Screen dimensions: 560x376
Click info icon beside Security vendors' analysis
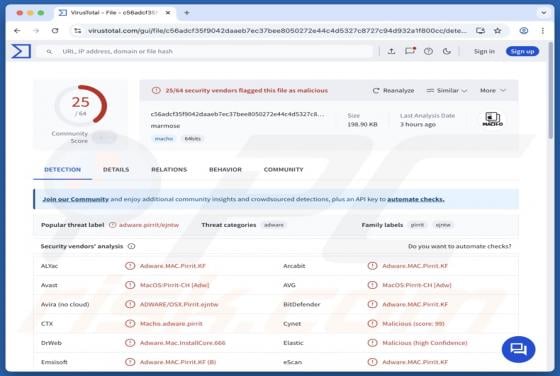[131, 246]
